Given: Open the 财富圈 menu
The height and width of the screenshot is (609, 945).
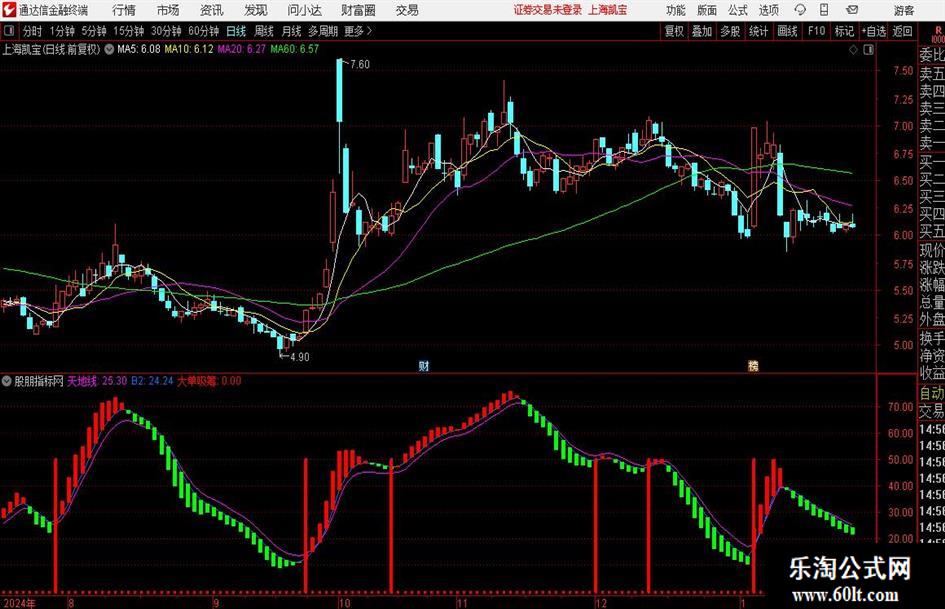Looking at the screenshot, I should [358, 10].
